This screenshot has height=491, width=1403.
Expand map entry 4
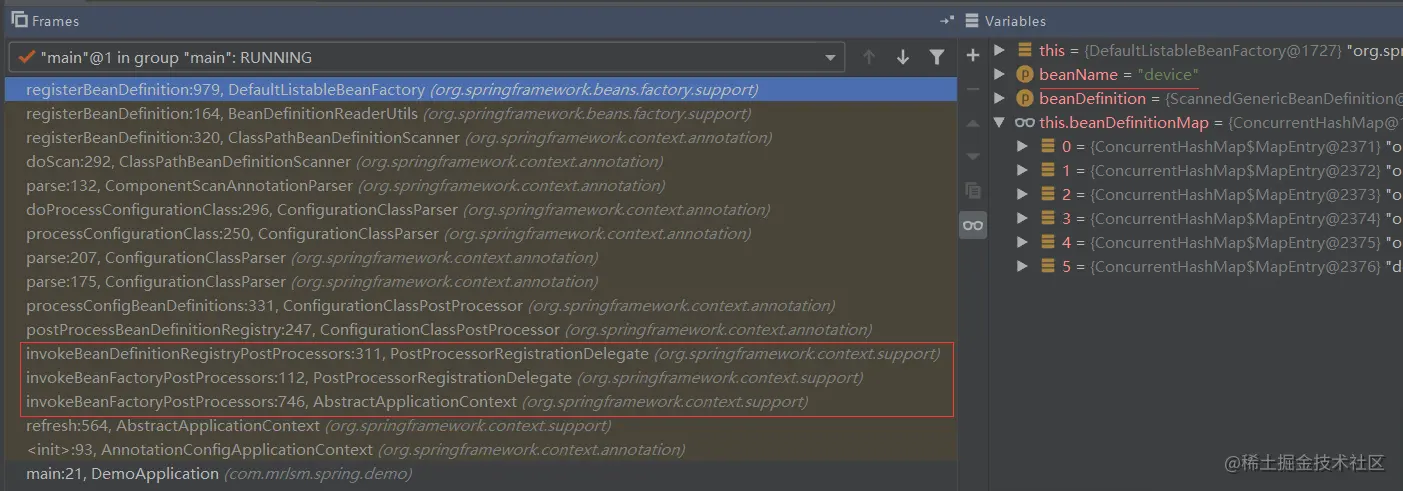coord(1022,242)
